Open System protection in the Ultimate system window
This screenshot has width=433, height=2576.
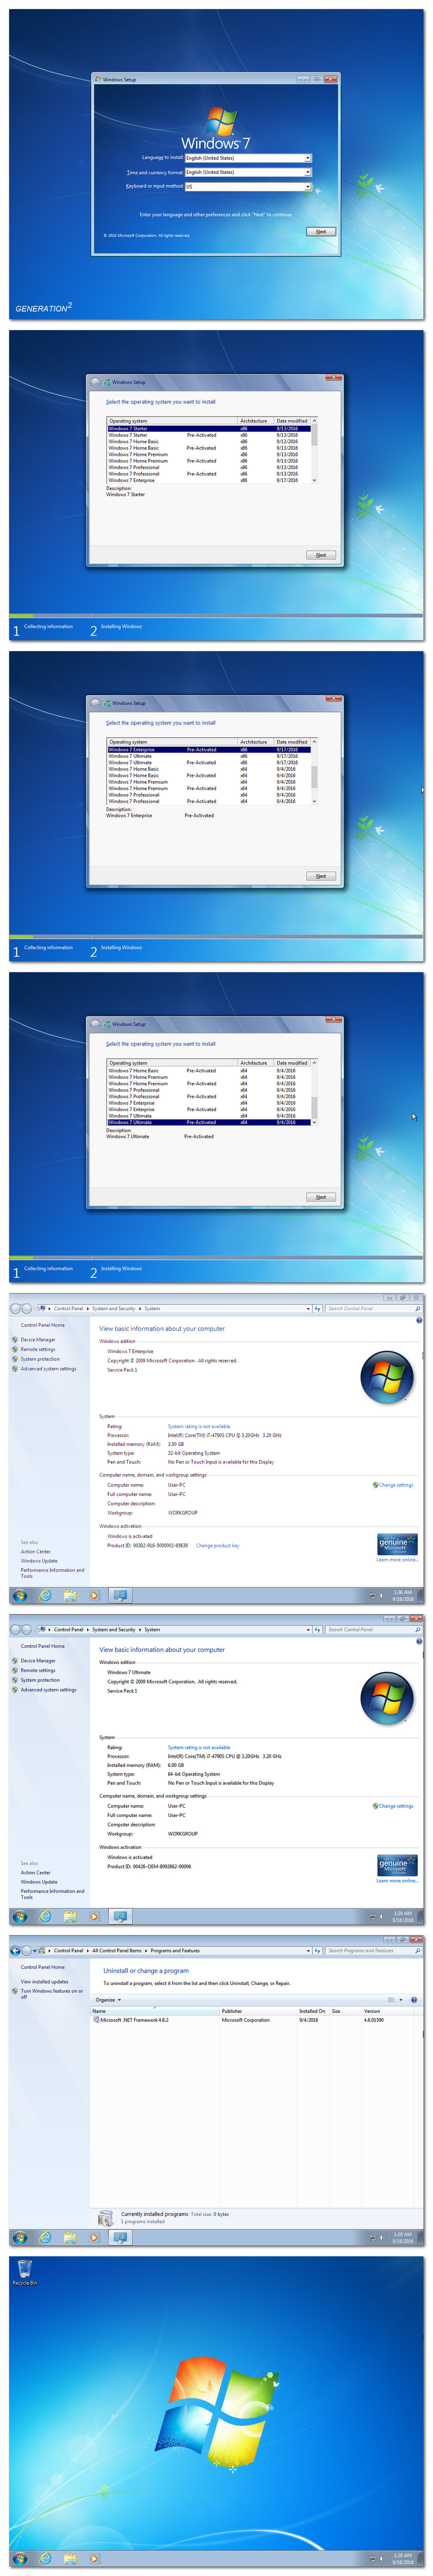40,1680
